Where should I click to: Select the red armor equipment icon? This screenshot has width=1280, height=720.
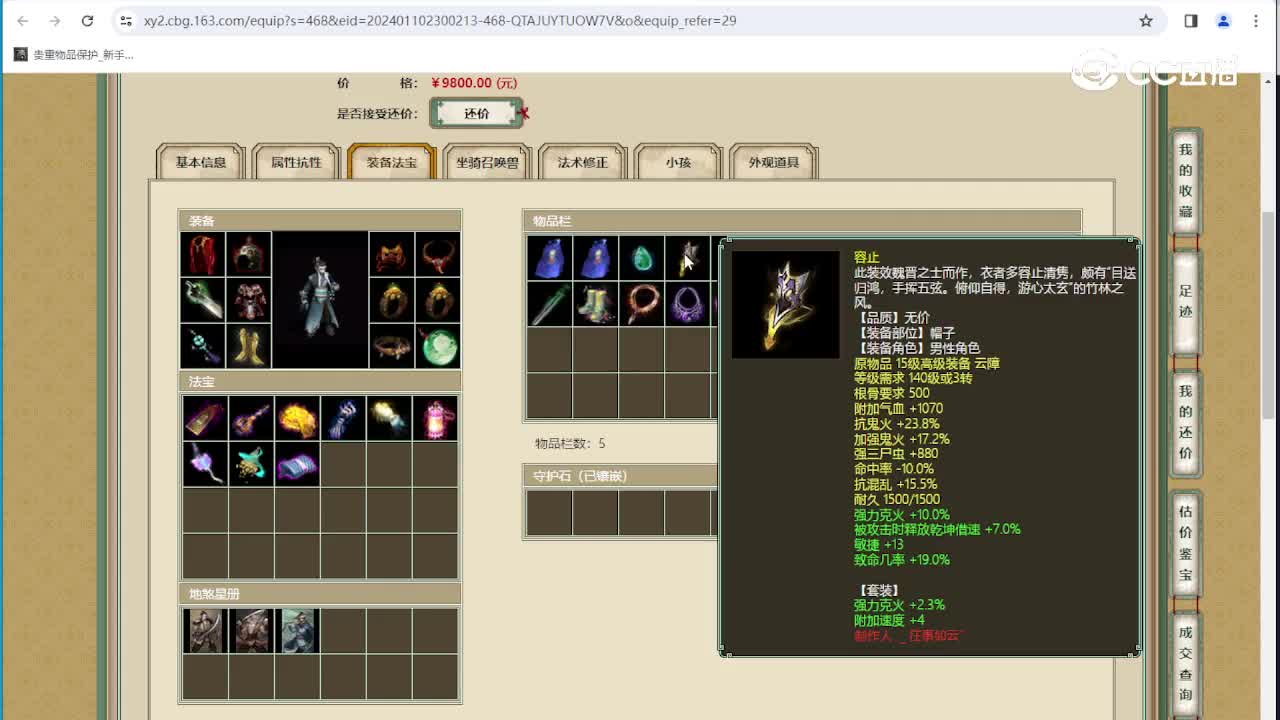pyautogui.click(x=249, y=300)
